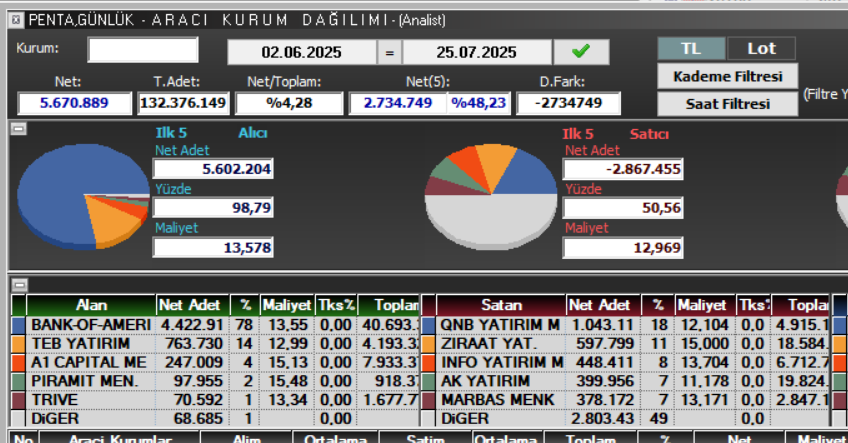Click Maliyet header in Satan table
The width and height of the screenshot is (848, 443).
pyautogui.click(x=705, y=305)
